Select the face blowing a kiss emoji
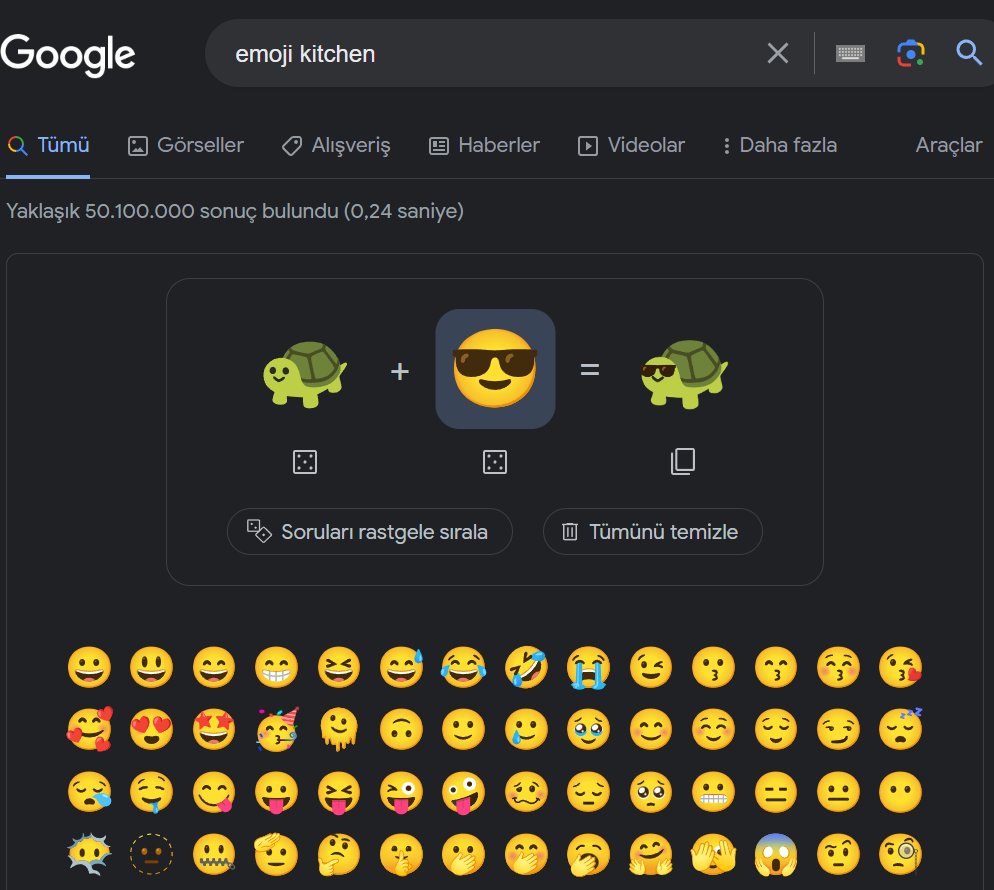Screen dimensions: 994x890 pyautogui.click(x=901, y=667)
